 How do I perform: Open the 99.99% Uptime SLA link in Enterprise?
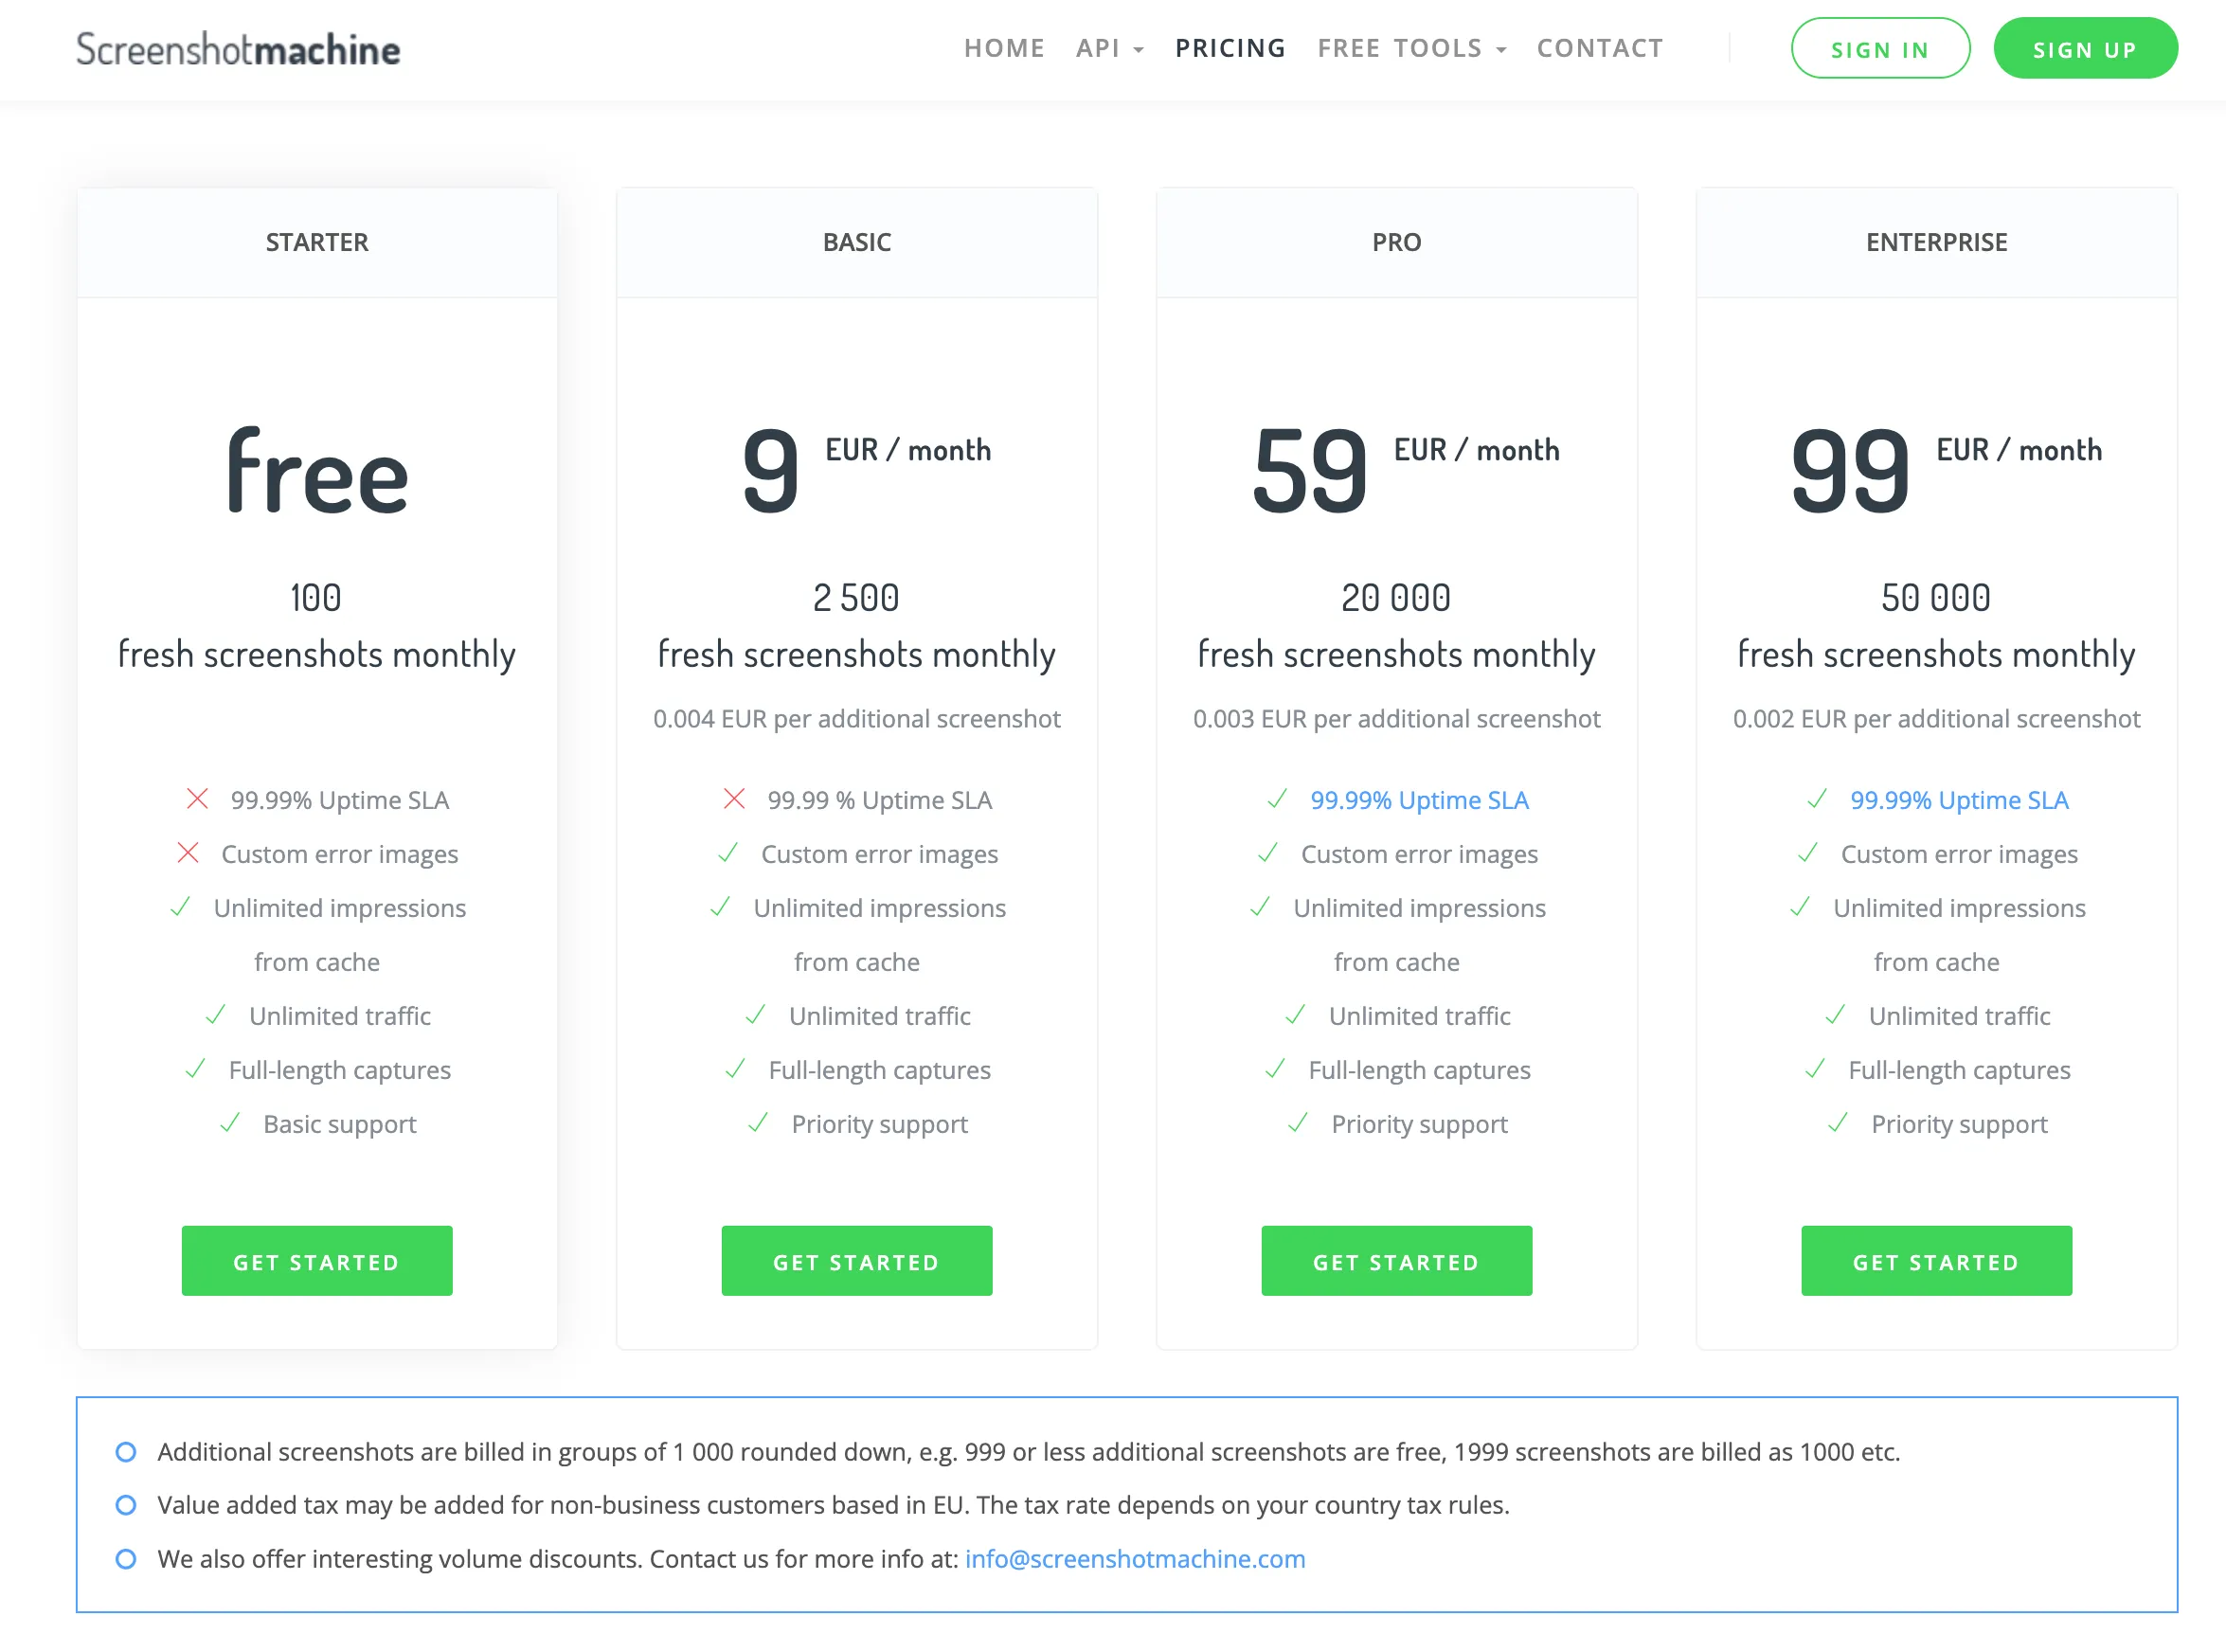pos(1959,799)
